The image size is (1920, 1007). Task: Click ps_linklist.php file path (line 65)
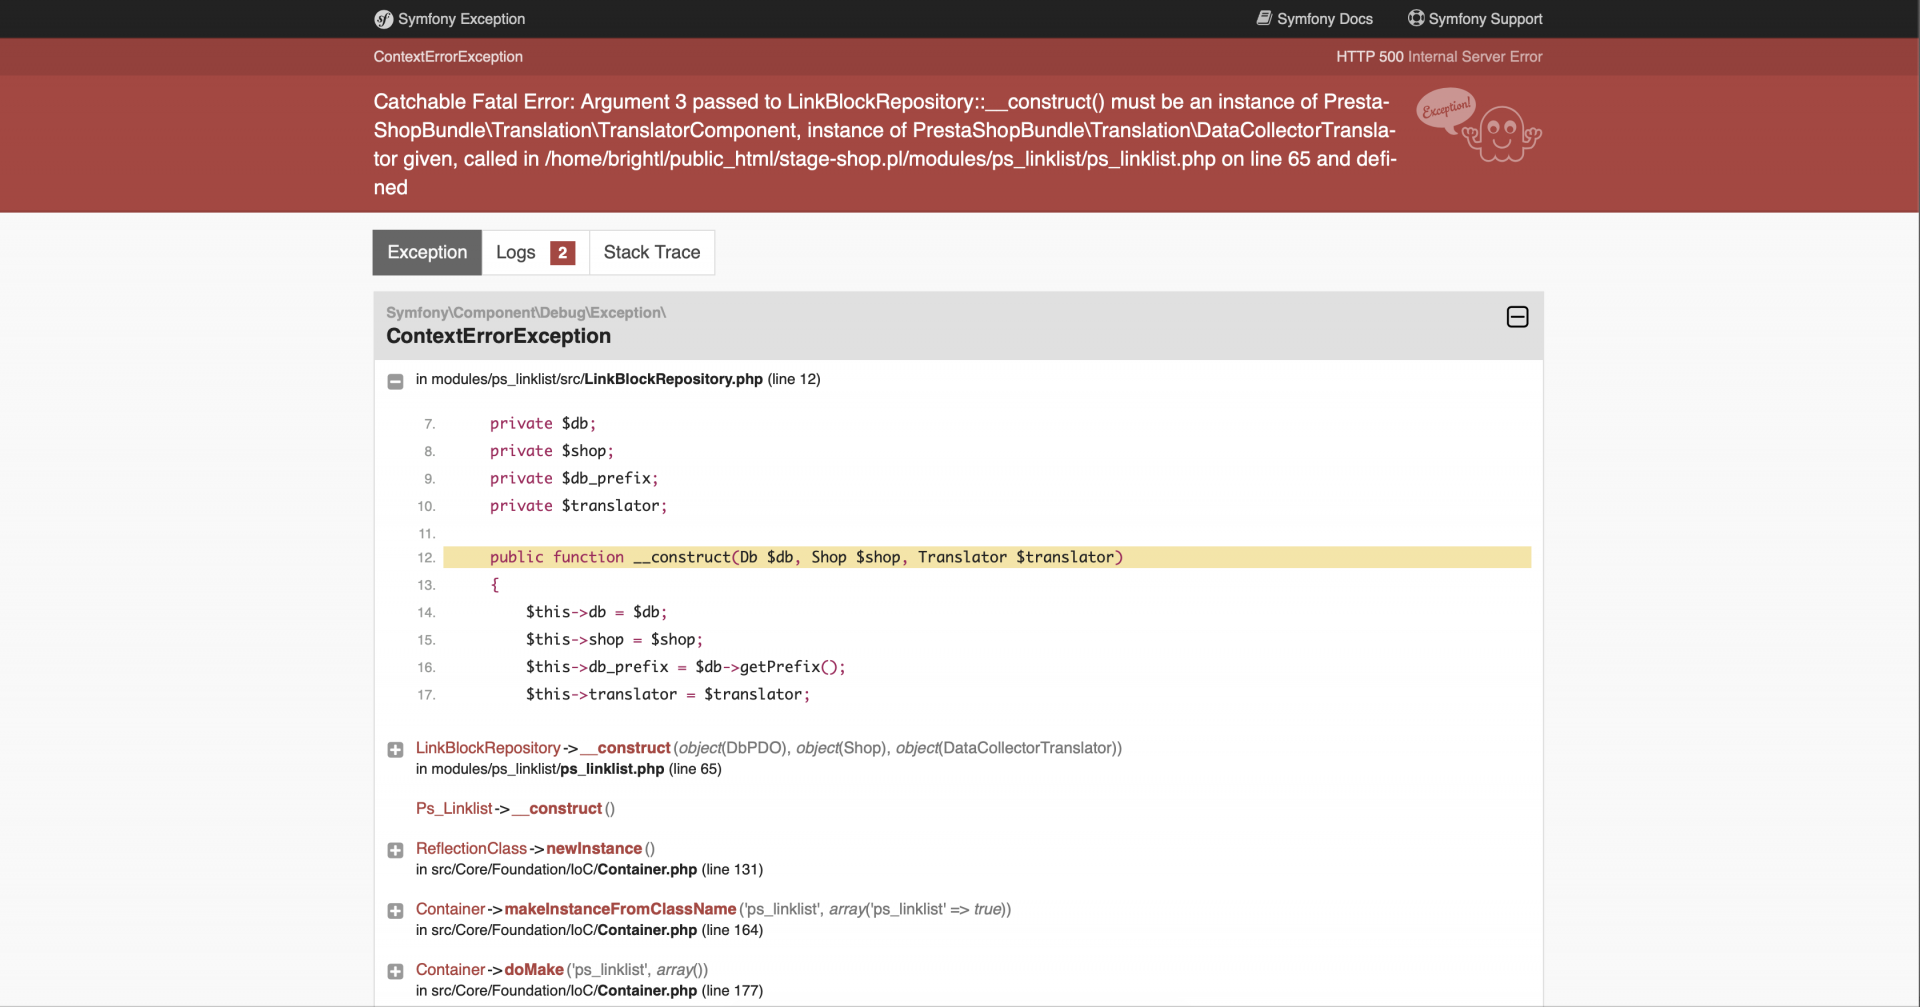click(x=569, y=769)
